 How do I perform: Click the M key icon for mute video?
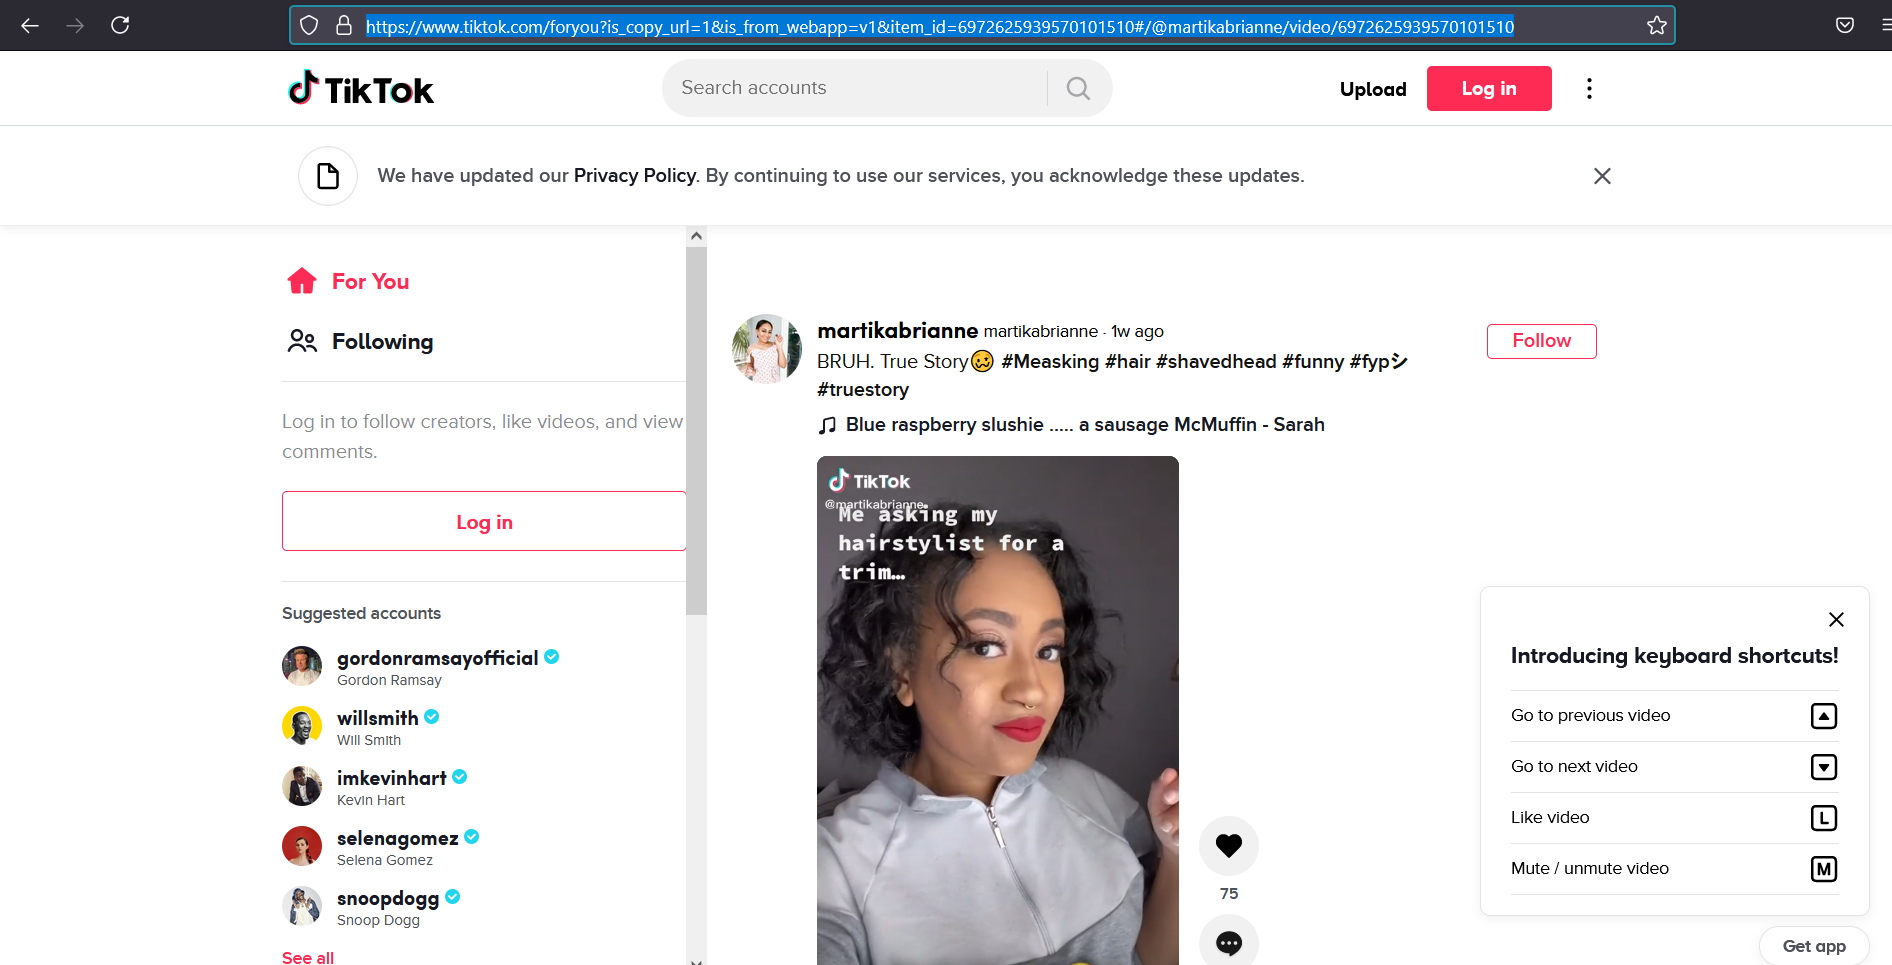pyautogui.click(x=1824, y=869)
